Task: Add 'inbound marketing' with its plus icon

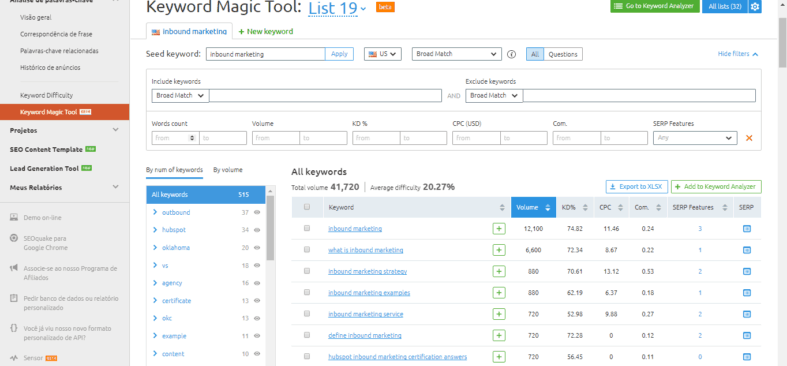Action: point(499,229)
